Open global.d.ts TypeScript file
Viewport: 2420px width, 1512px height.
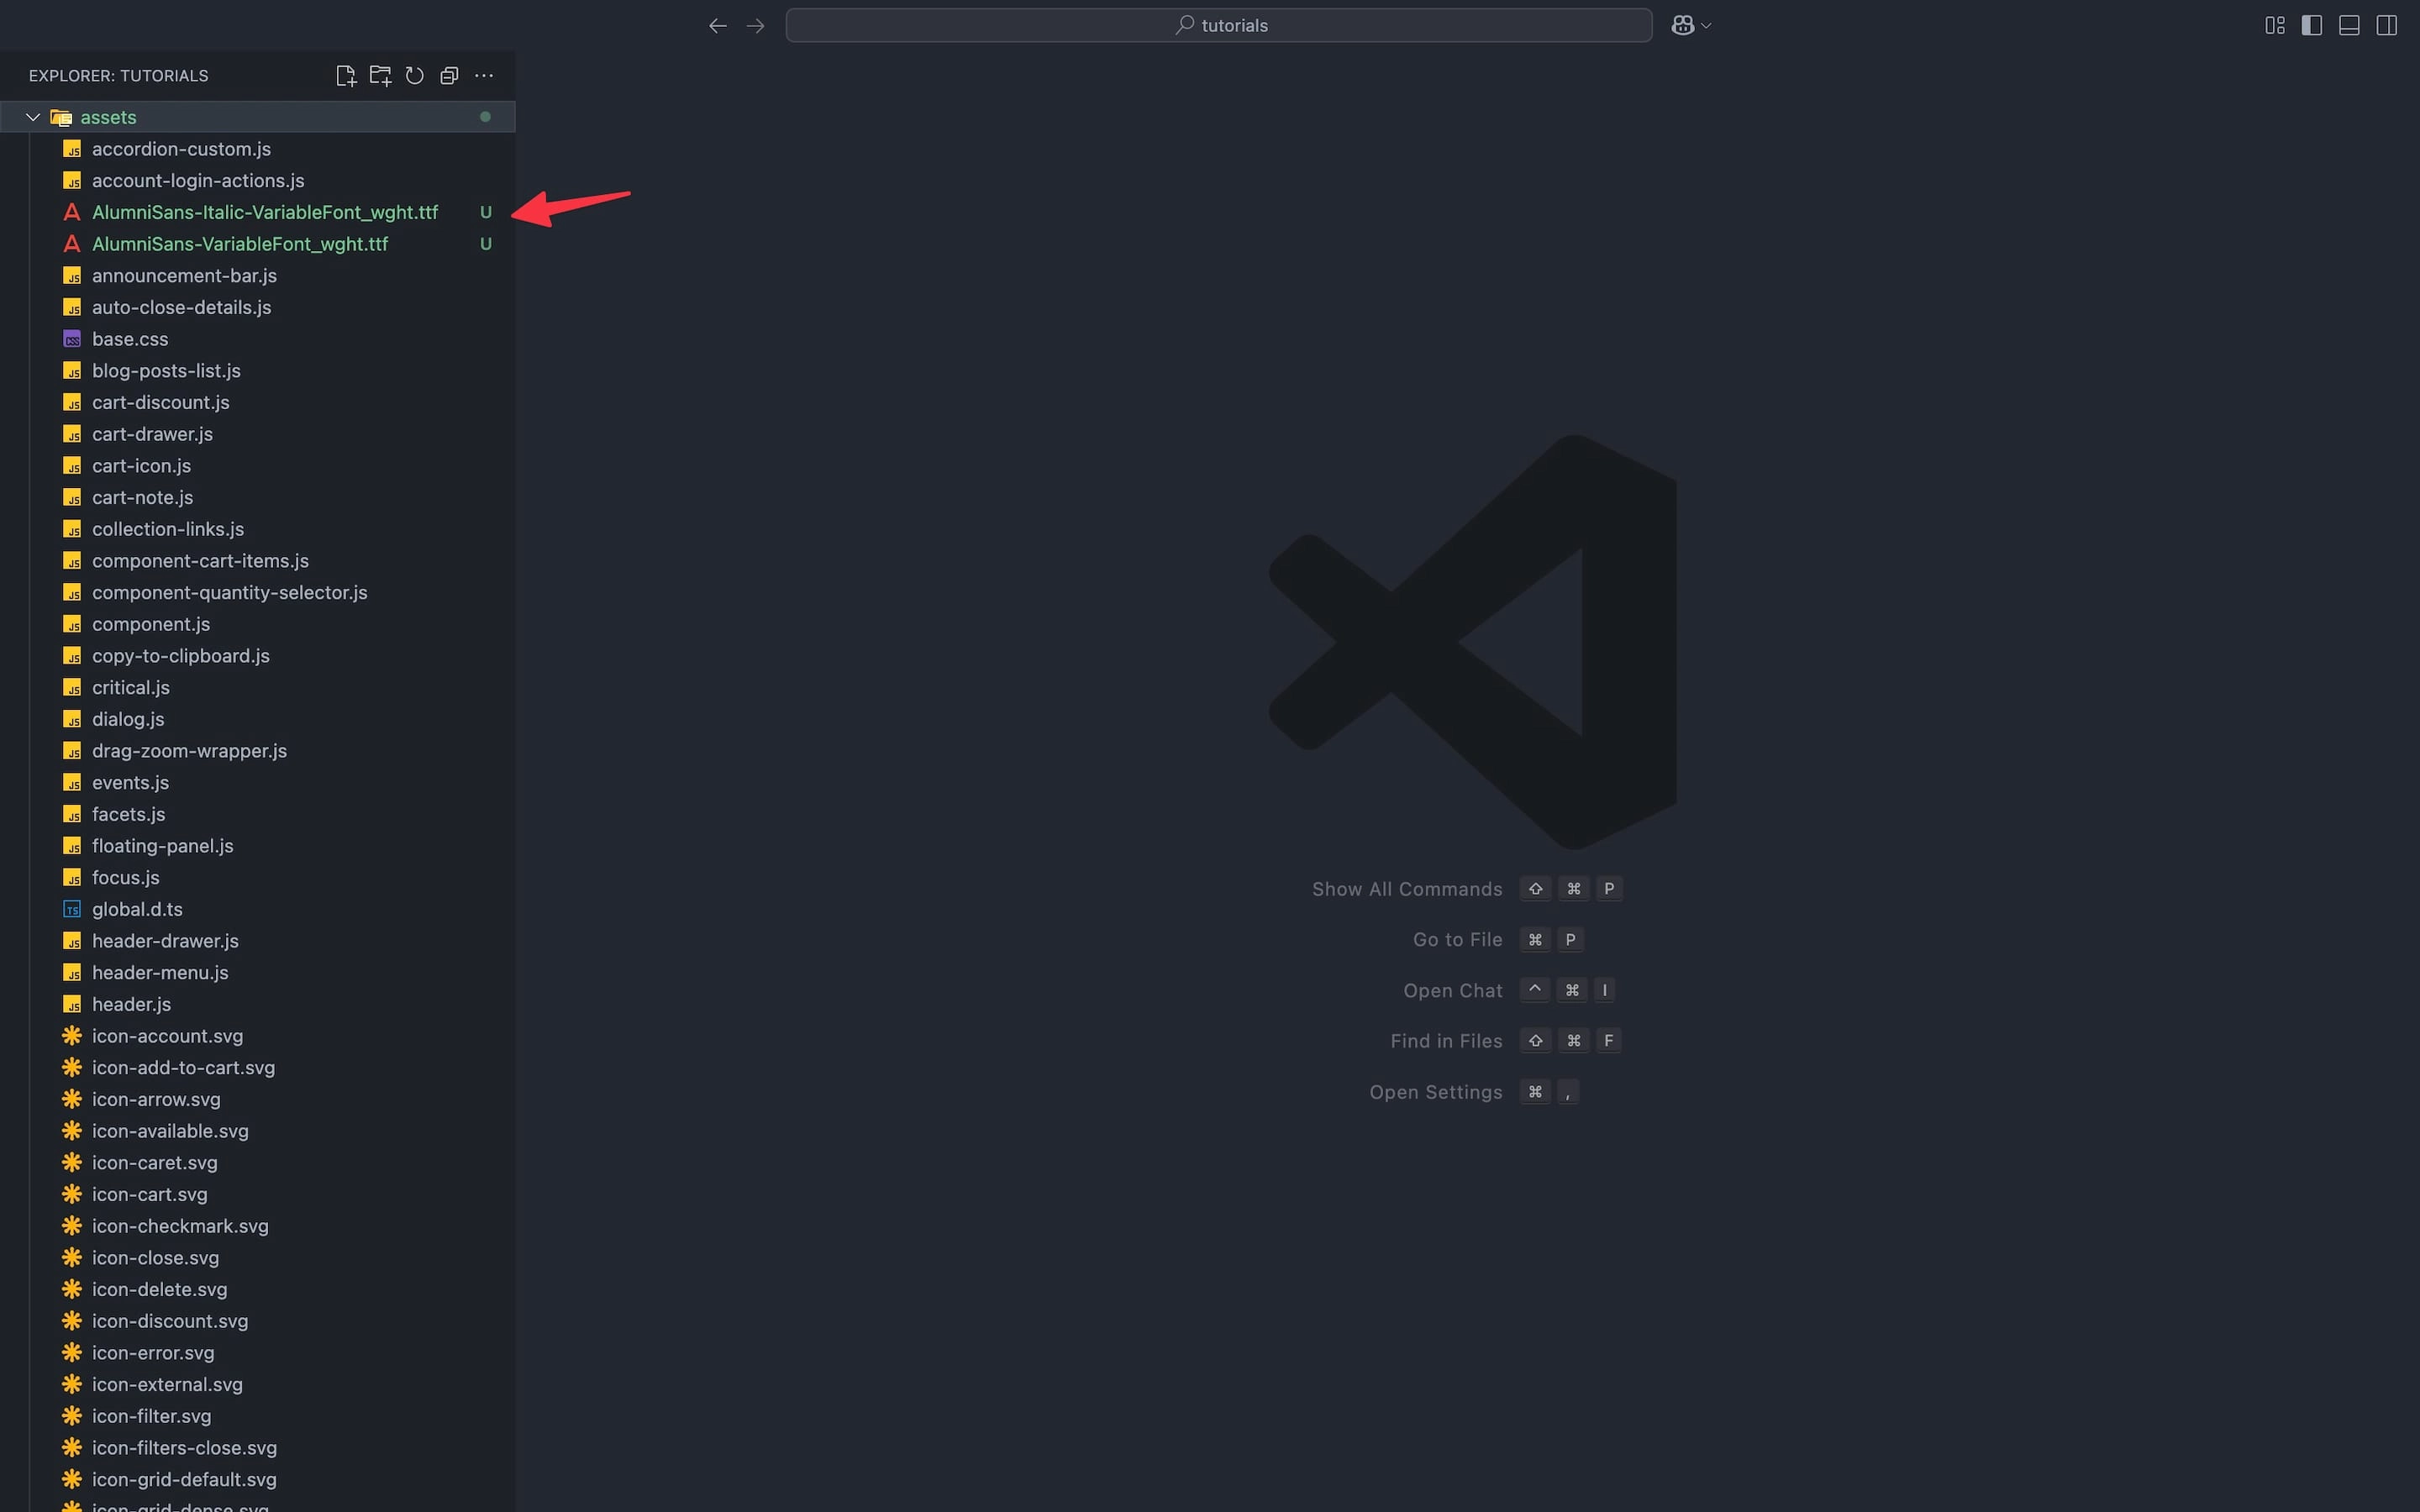(x=258, y=909)
